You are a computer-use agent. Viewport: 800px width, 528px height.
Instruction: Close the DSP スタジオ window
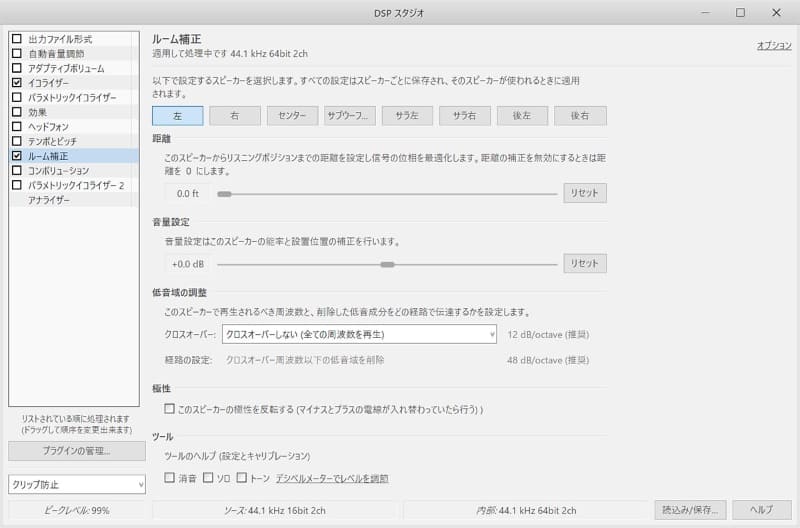(x=776, y=13)
